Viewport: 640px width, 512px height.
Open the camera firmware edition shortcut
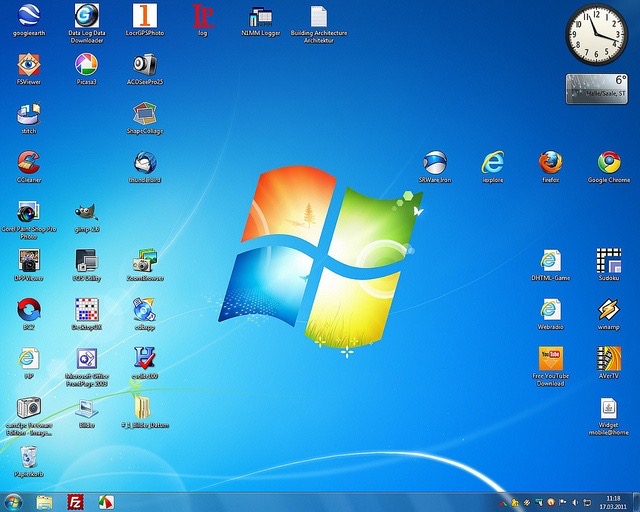(x=29, y=416)
